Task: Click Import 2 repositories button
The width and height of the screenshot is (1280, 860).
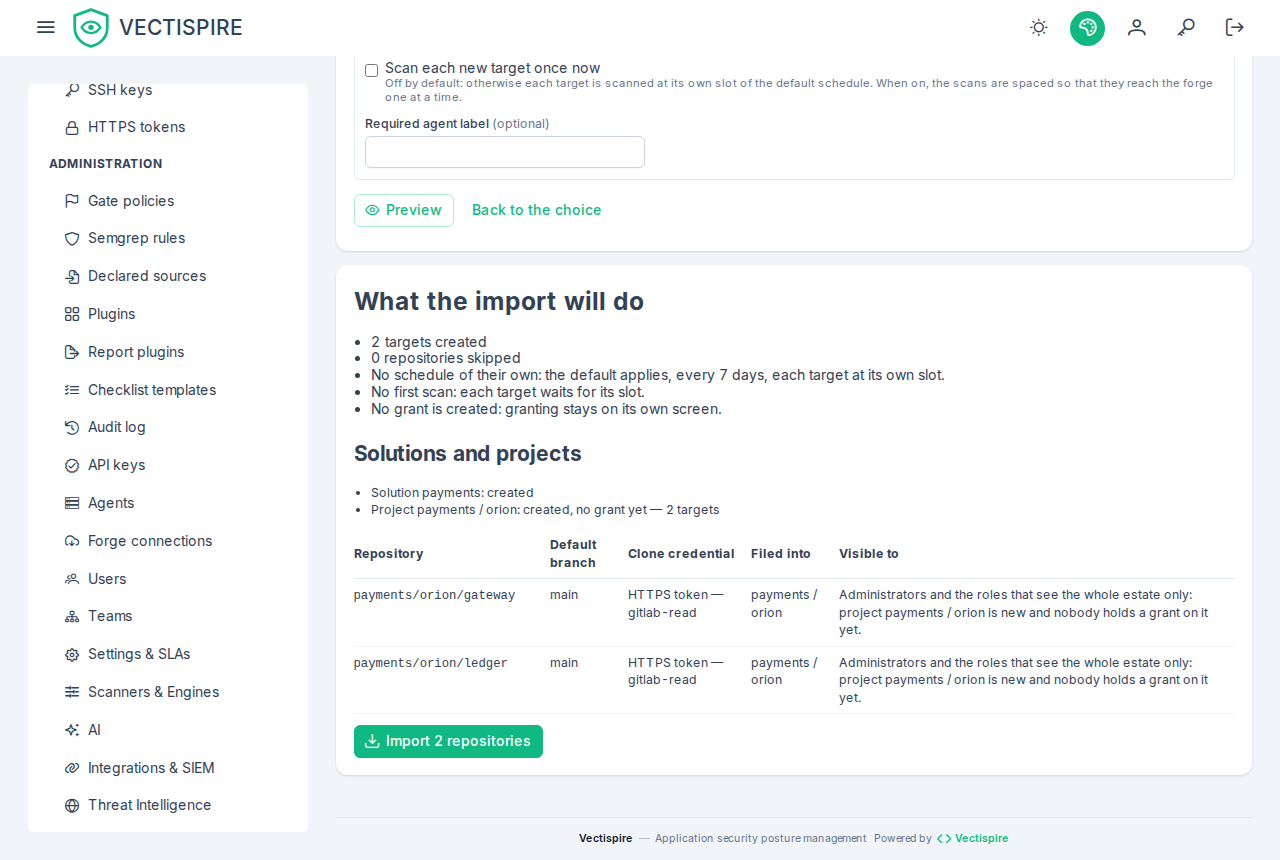Action: [x=448, y=741]
